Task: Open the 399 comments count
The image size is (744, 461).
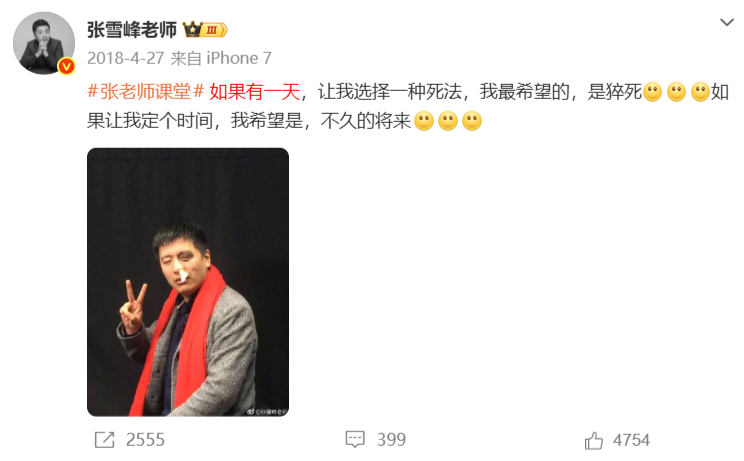Action: pos(391,439)
